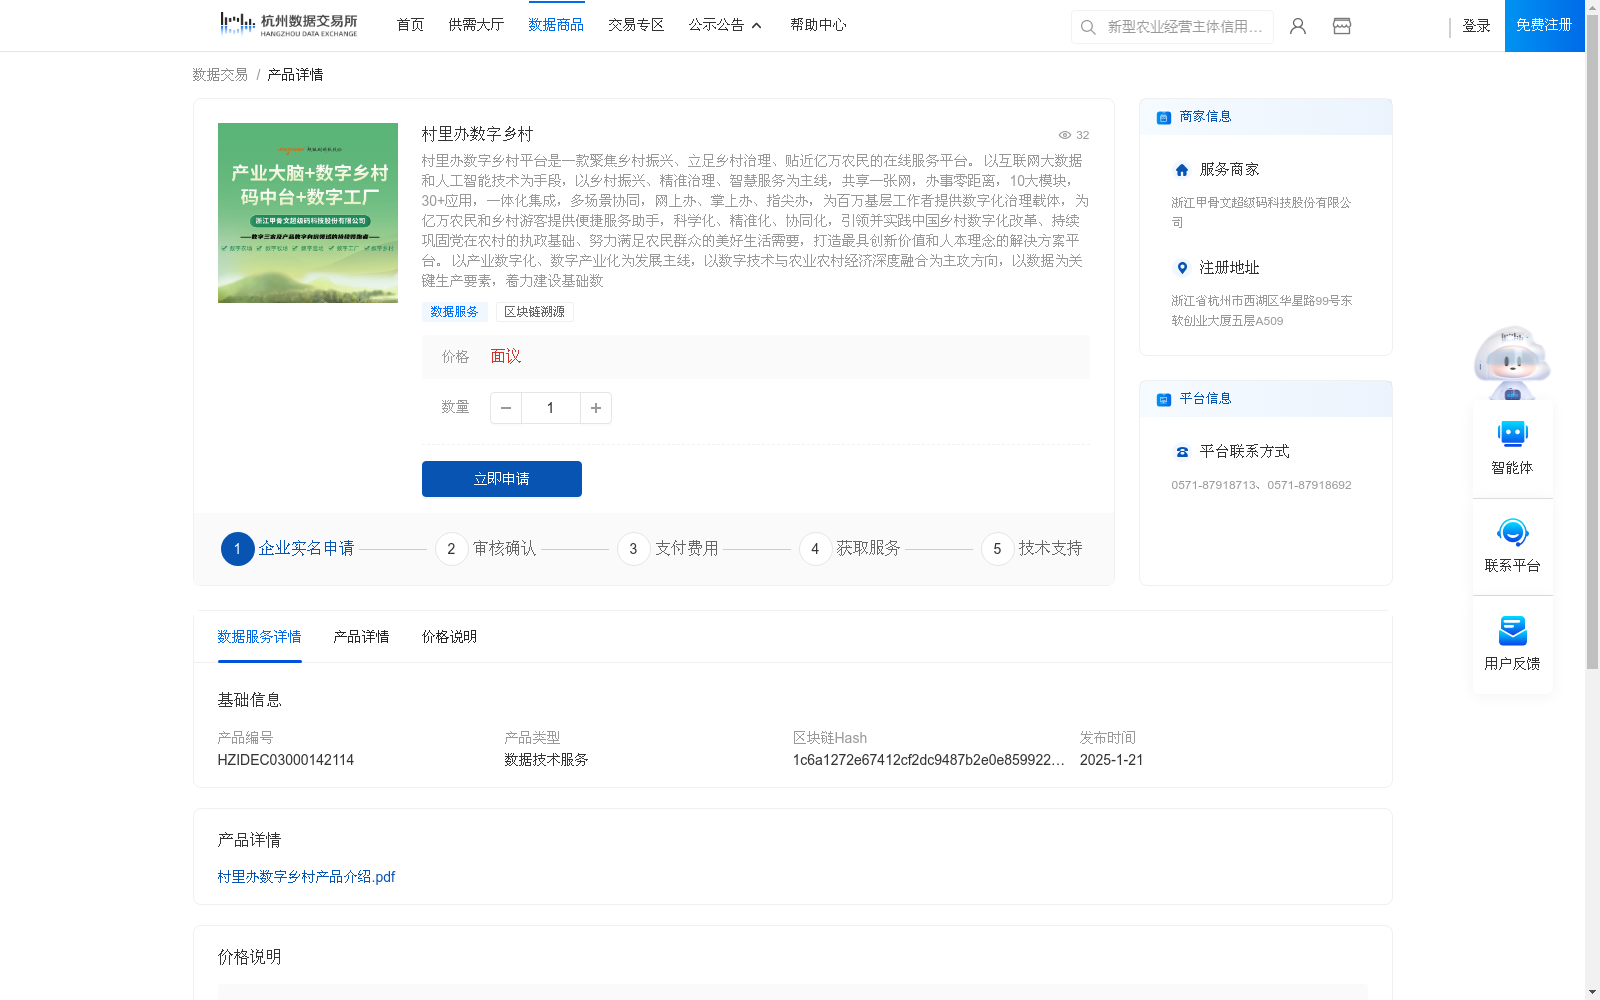This screenshot has height=1000, width=1600.
Task: Click the green product cover thumbnail
Action: pyautogui.click(x=308, y=213)
